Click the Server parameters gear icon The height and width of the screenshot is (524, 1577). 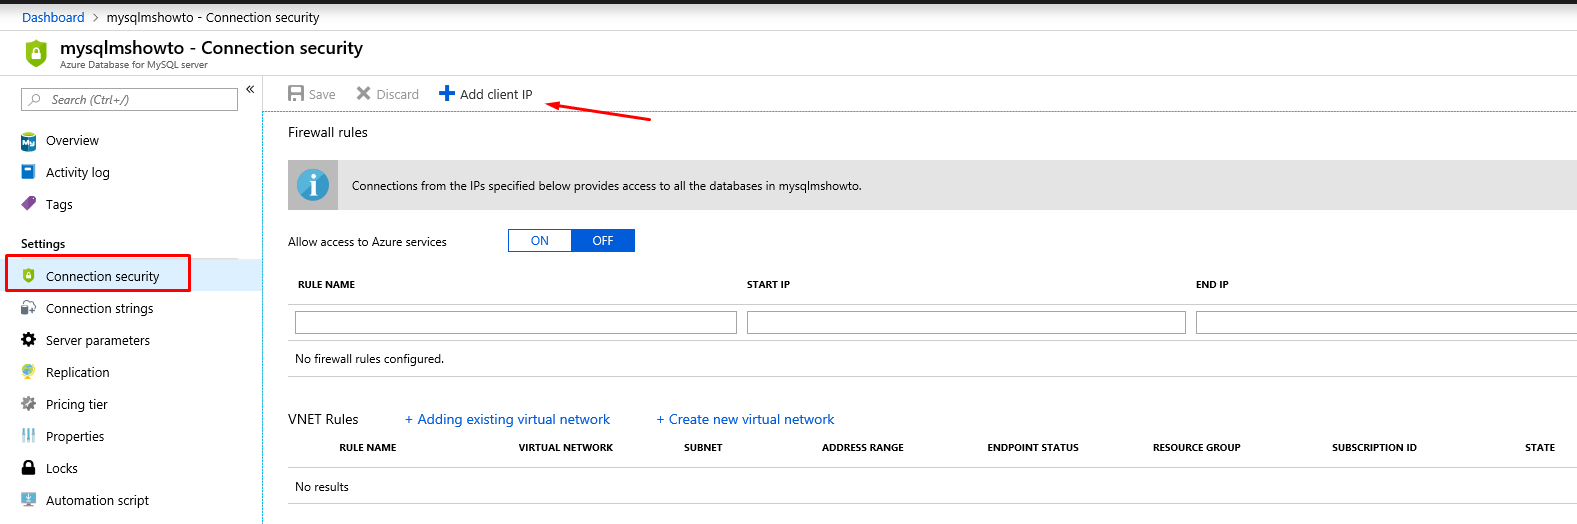(x=28, y=340)
